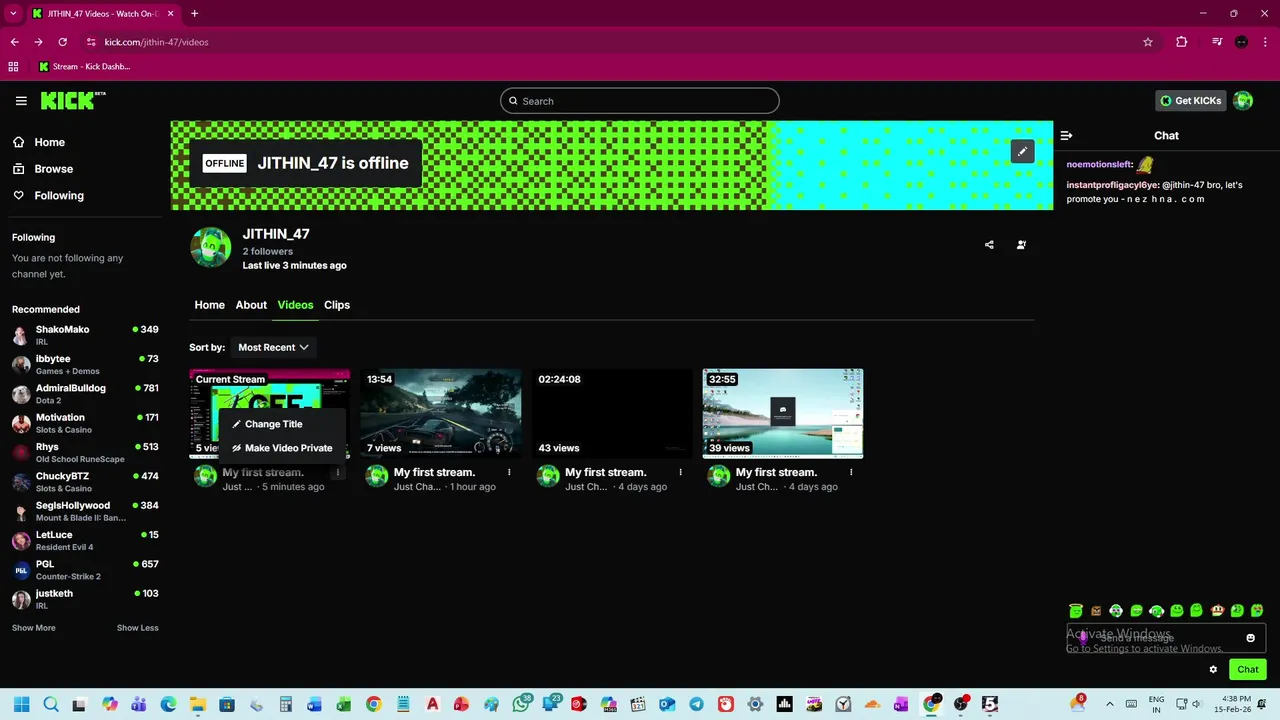This screenshot has height=720, width=1280.
Task: Open the profile avatar in top right
Action: click(1243, 100)
